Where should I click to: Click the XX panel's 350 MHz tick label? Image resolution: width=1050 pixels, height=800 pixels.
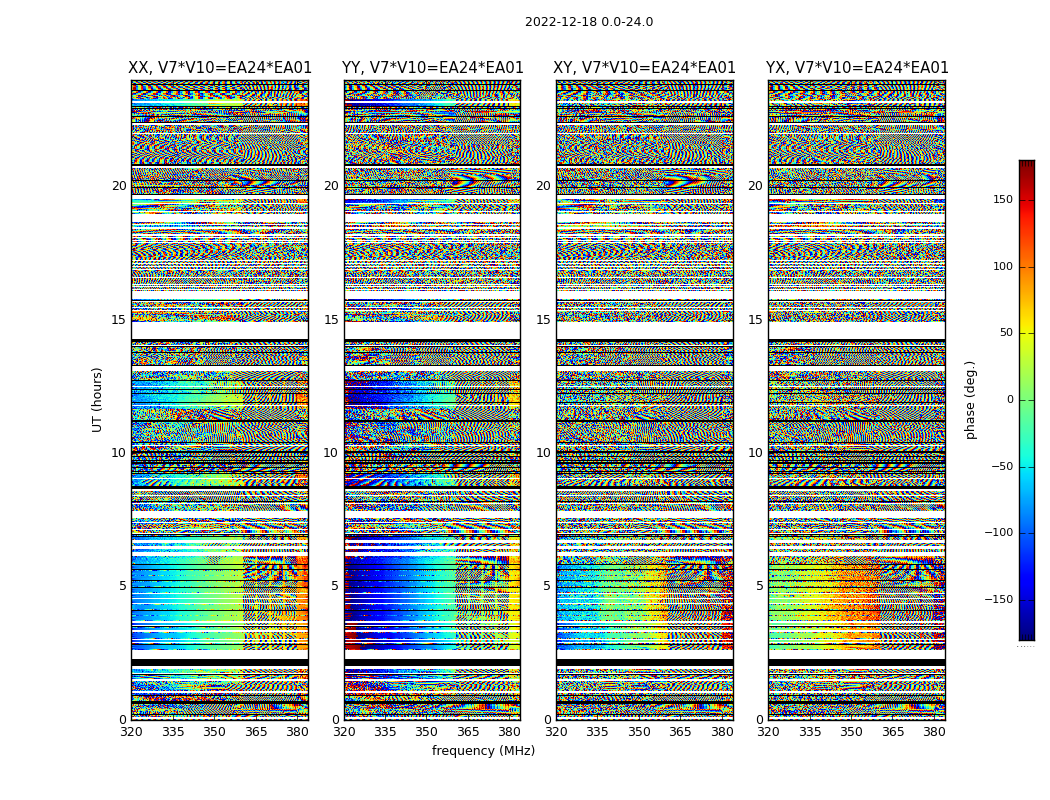point(214,732)
